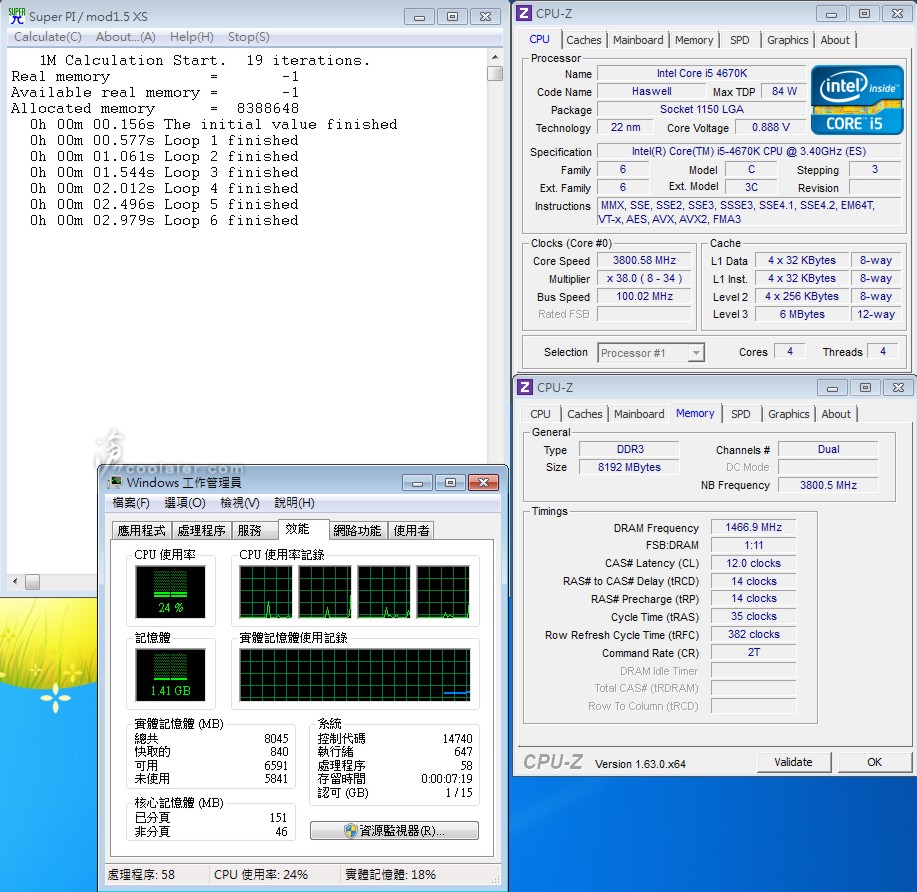Select About tab in upper CPU-Z window
Screen dimensions: 917x892
(x=835, y=40)
